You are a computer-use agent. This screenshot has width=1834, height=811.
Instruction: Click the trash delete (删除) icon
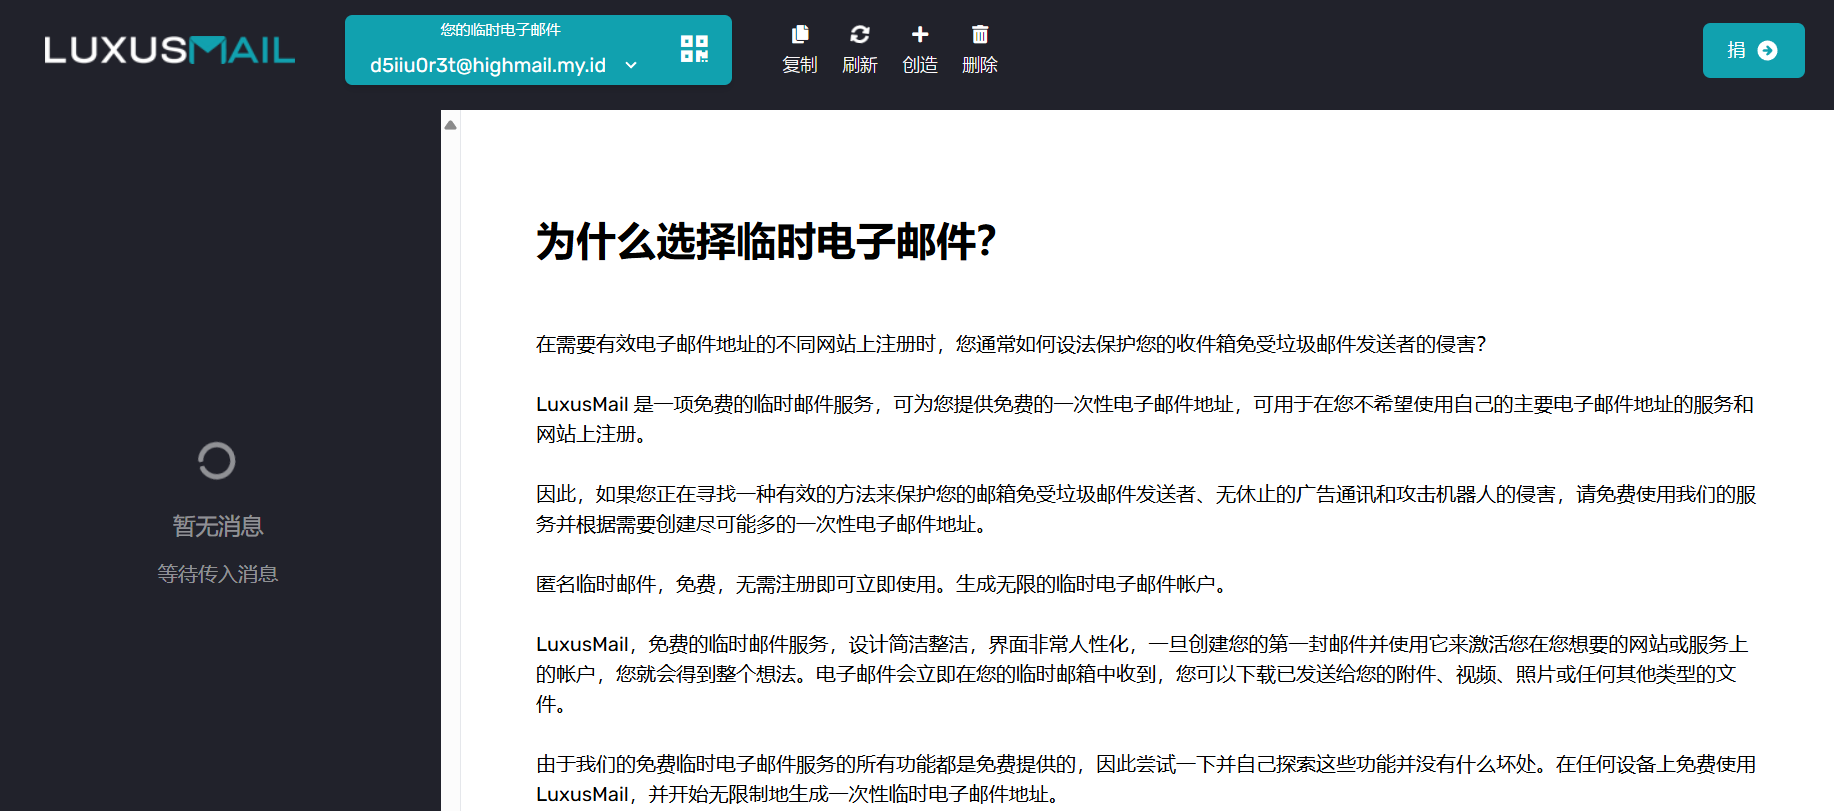[980, 35]
